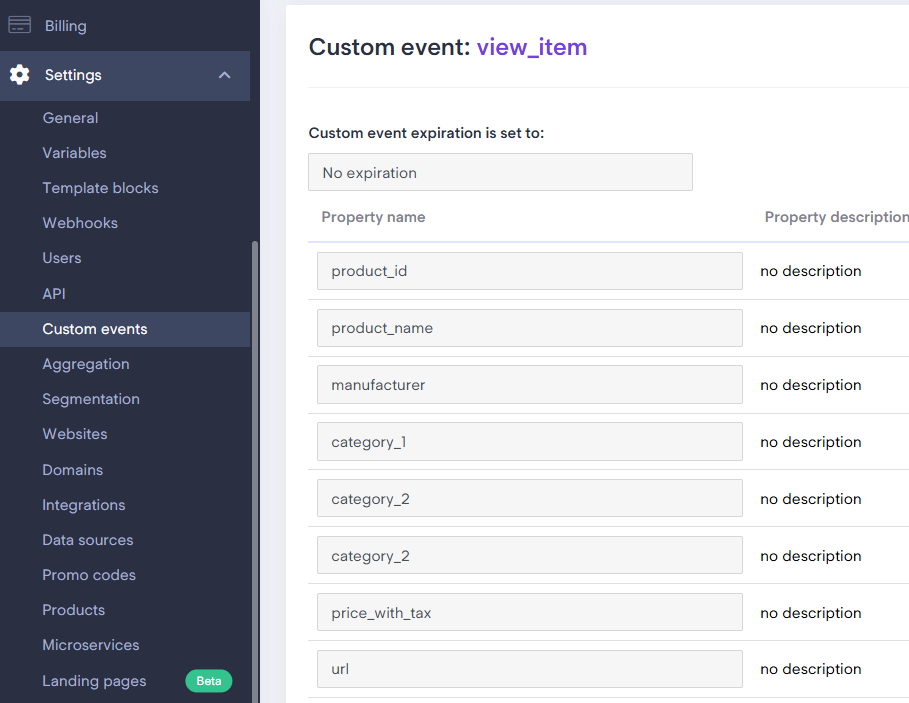909x703 pixels.
Task: Go to Segmentation settings
Action: 91,399
